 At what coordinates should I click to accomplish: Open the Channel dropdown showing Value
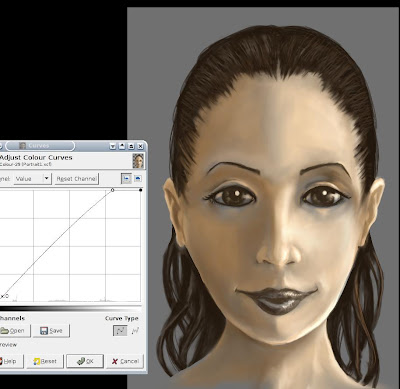pos(32,179)
